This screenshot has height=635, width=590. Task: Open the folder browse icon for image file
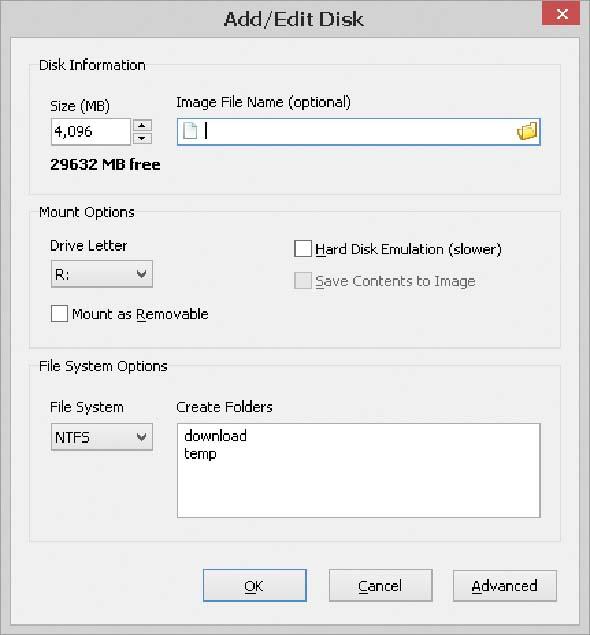point(527,131)
